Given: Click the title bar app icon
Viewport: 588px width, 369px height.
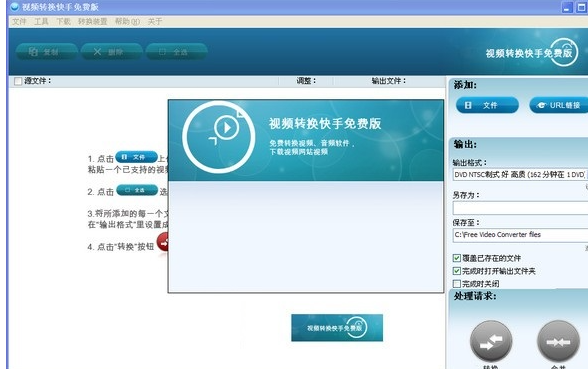Looking at the screenshot, I should click(x=15, y=6).
